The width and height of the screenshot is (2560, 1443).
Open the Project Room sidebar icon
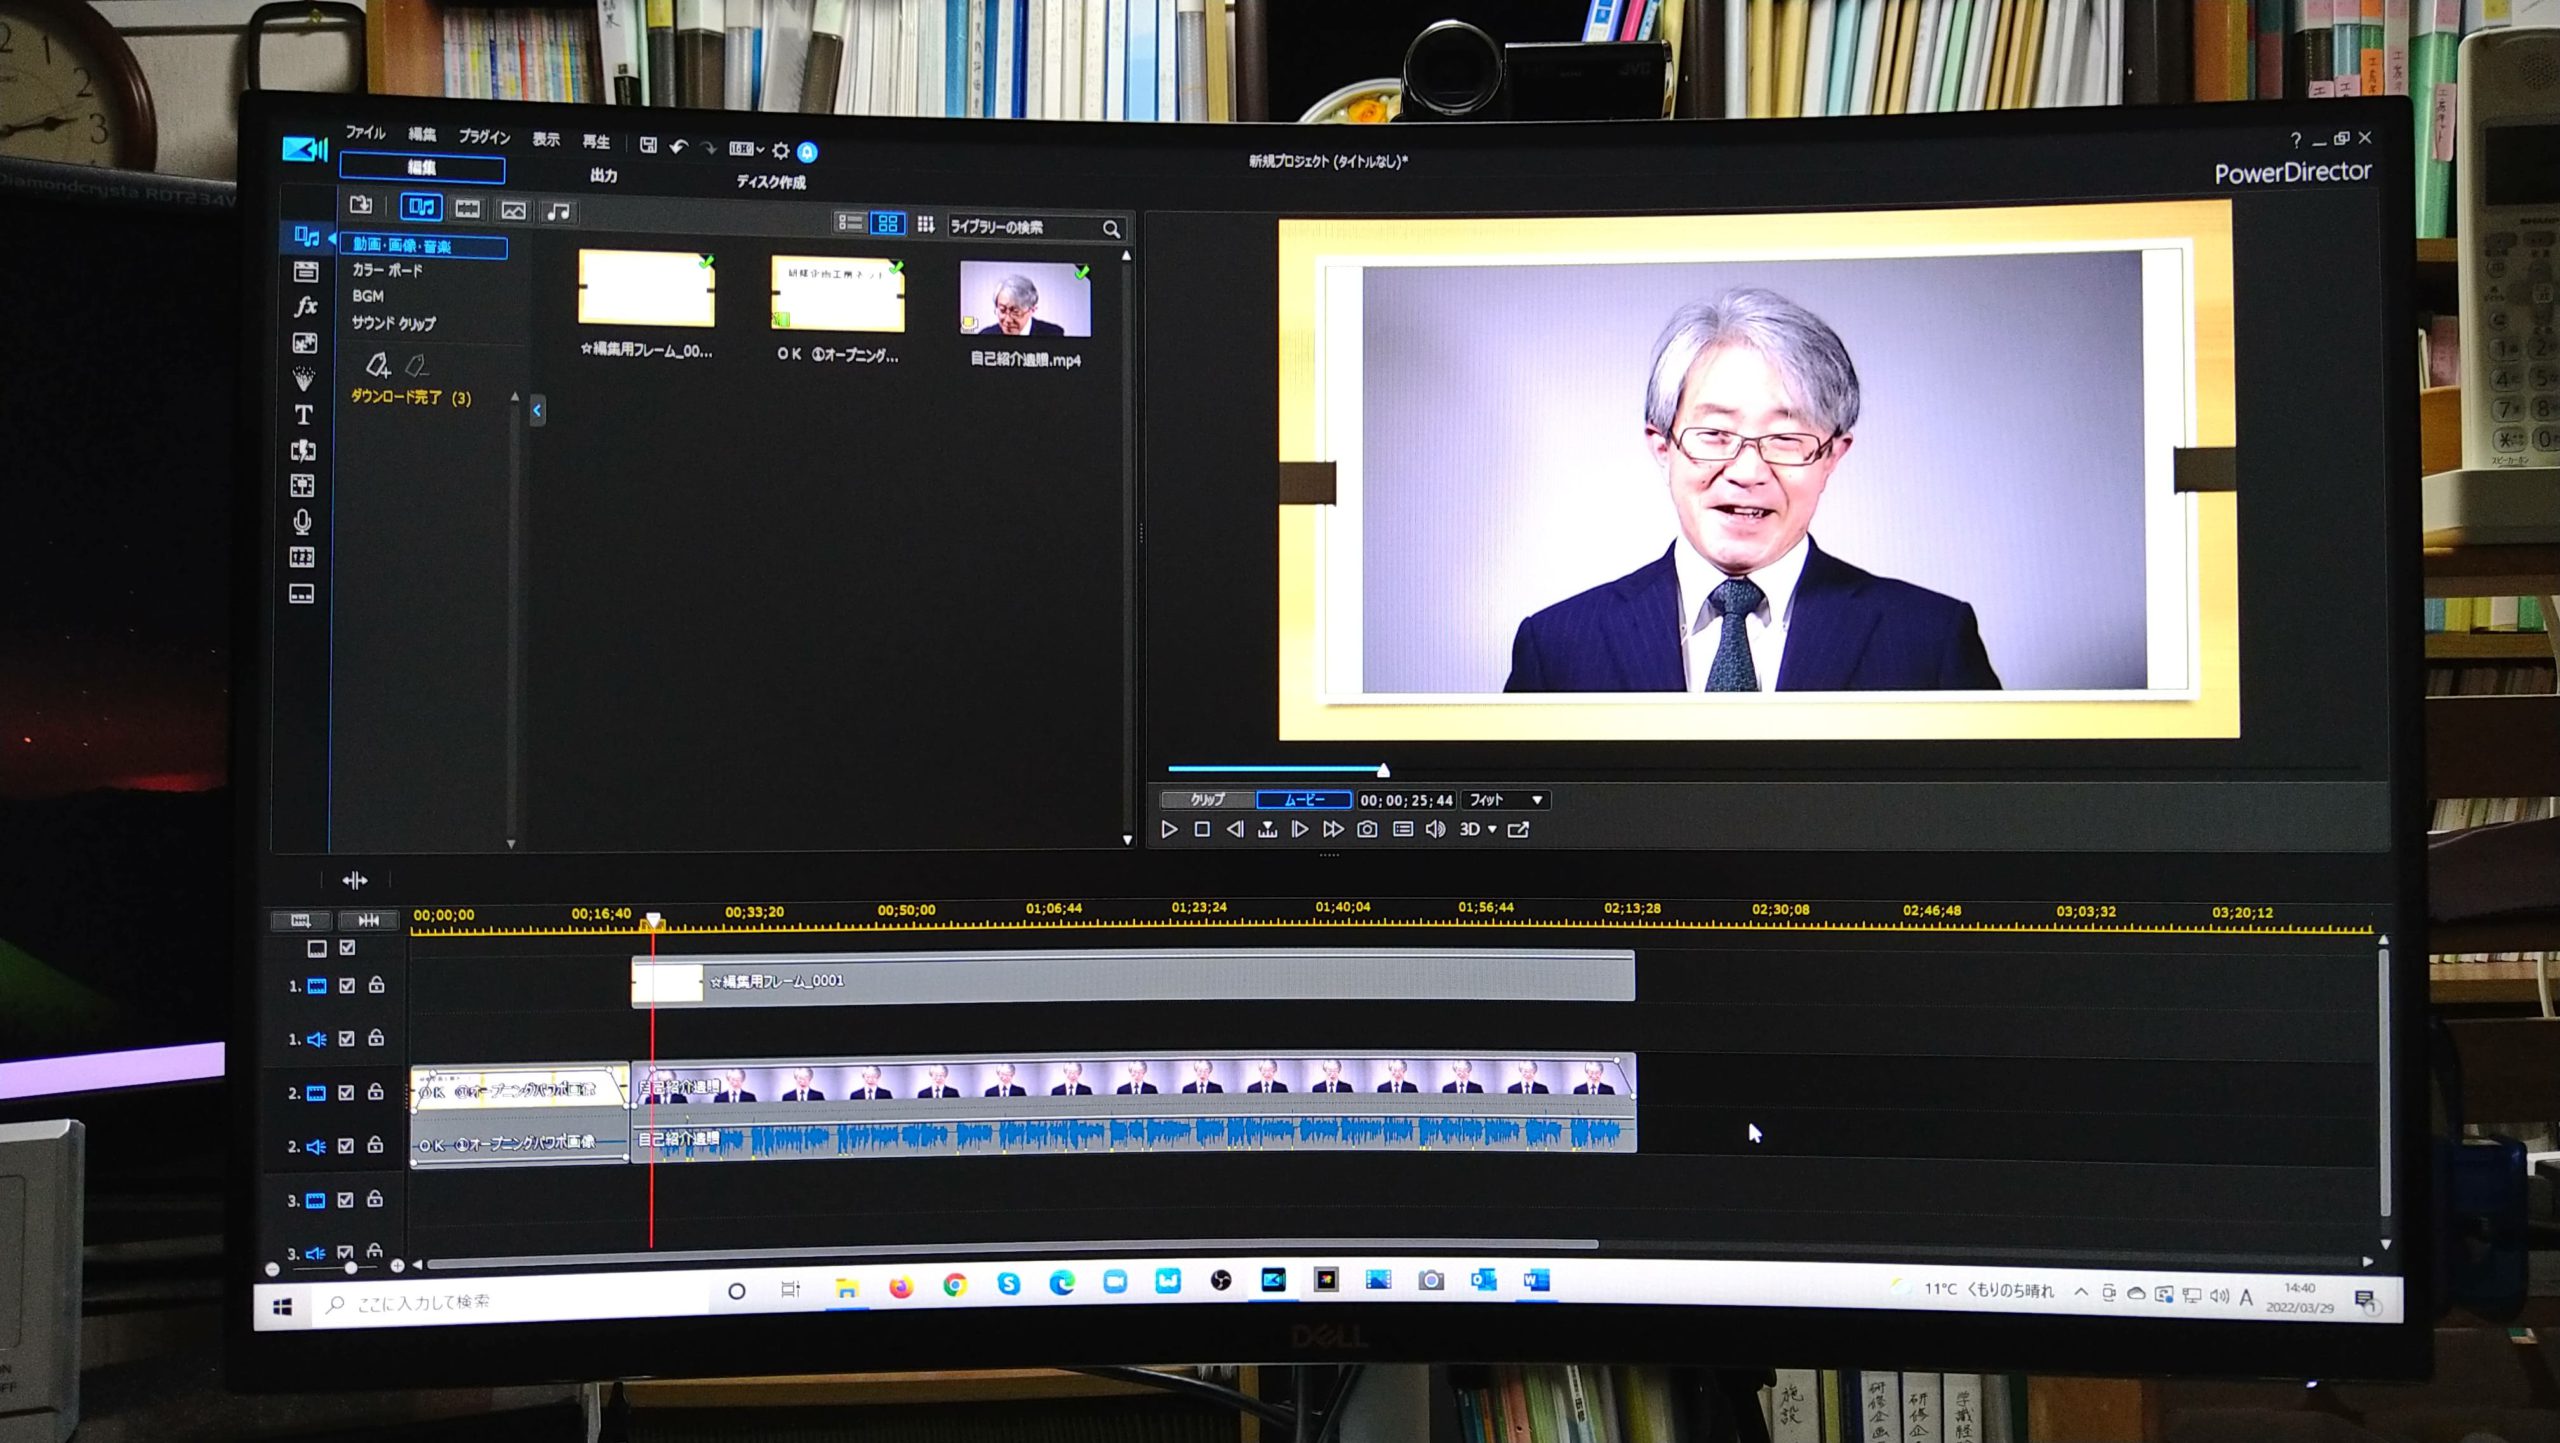pyautogui.click(x=305, y=271)
